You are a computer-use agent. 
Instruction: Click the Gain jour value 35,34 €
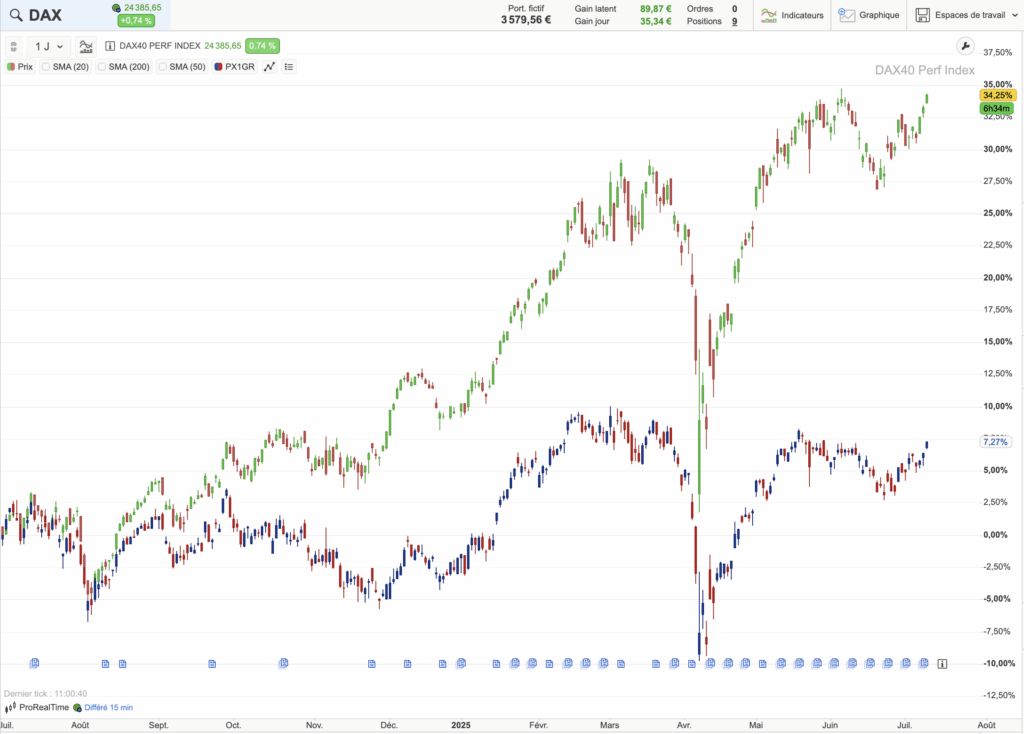[656, 21]
